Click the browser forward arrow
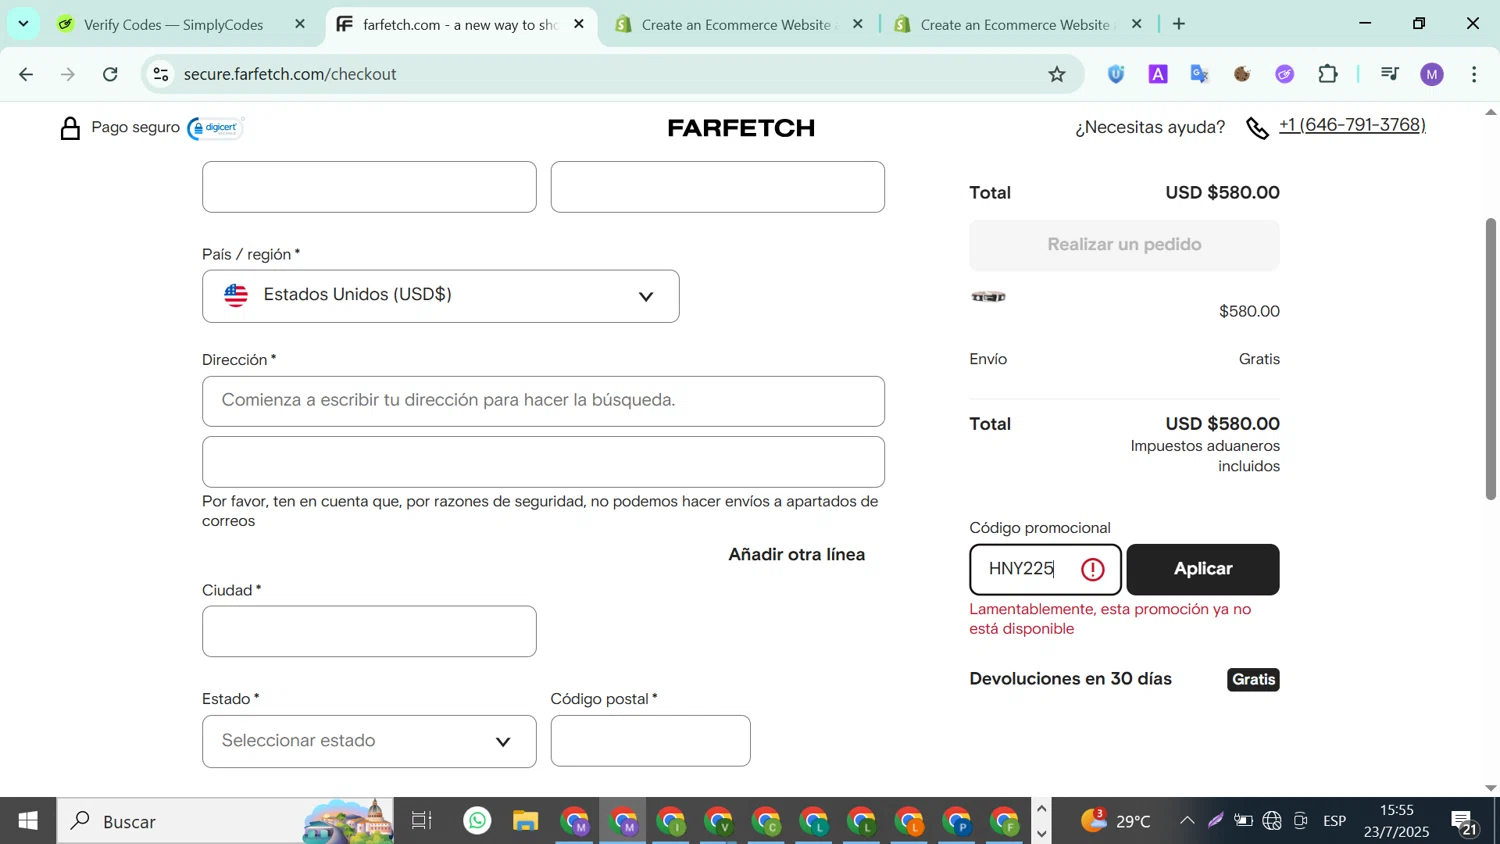Viewport: 1500px width, 844px height. 68,74
